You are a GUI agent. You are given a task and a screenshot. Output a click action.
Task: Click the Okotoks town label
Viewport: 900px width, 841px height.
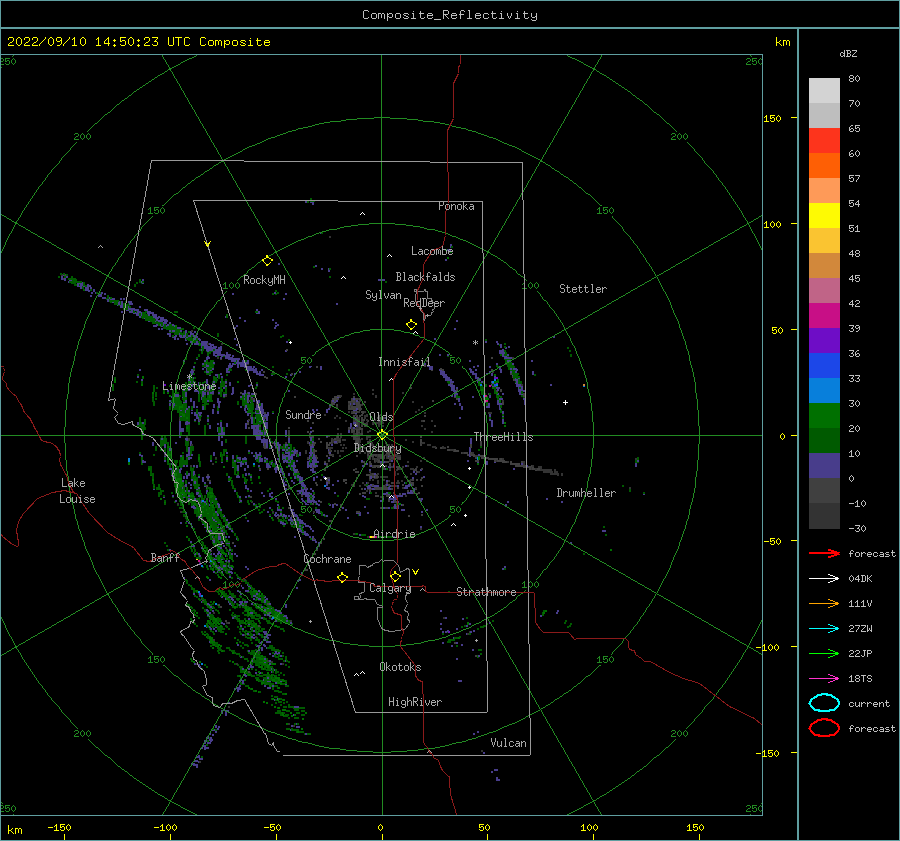[401, 667]
